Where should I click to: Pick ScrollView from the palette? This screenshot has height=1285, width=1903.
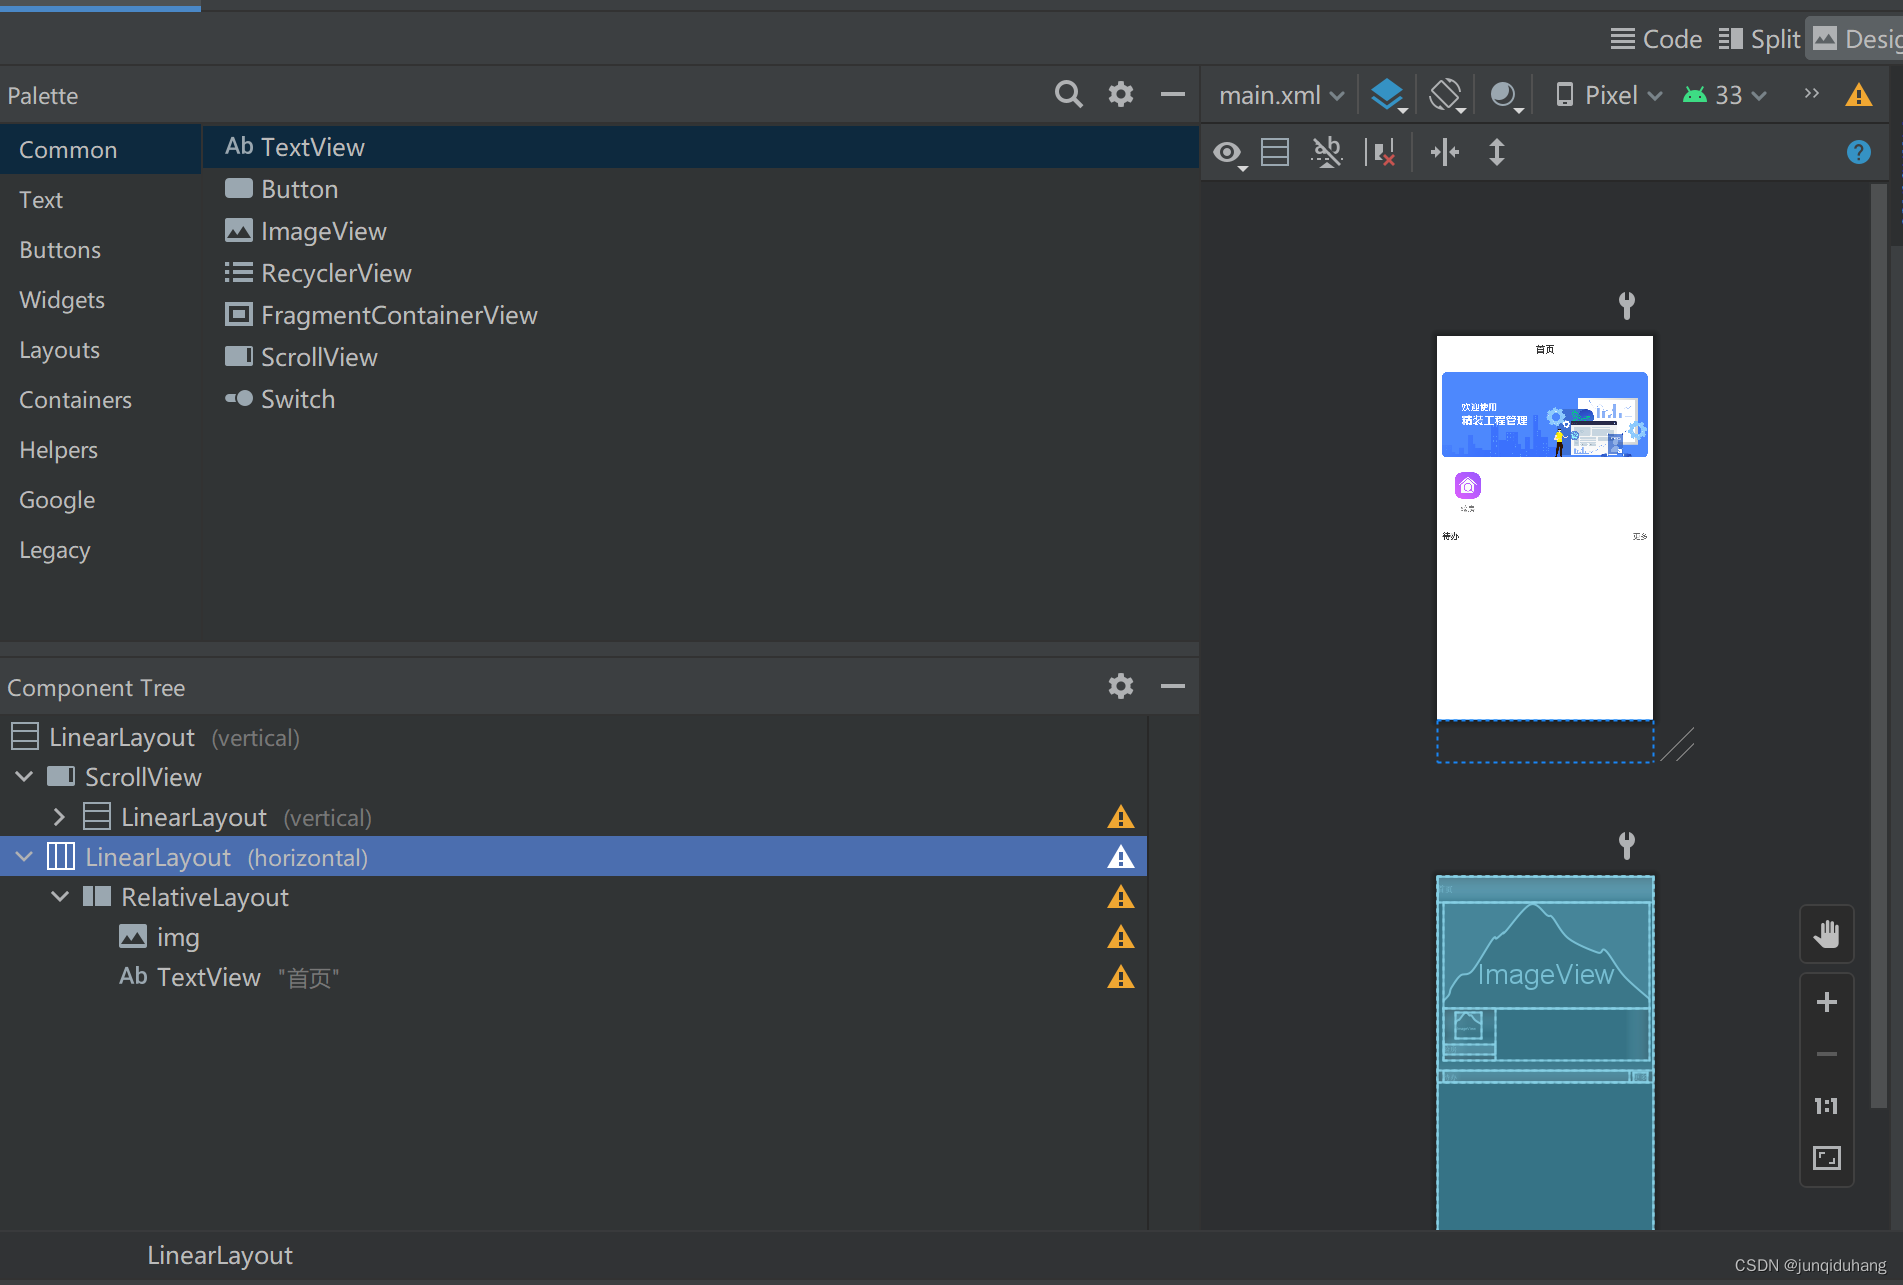700,357
